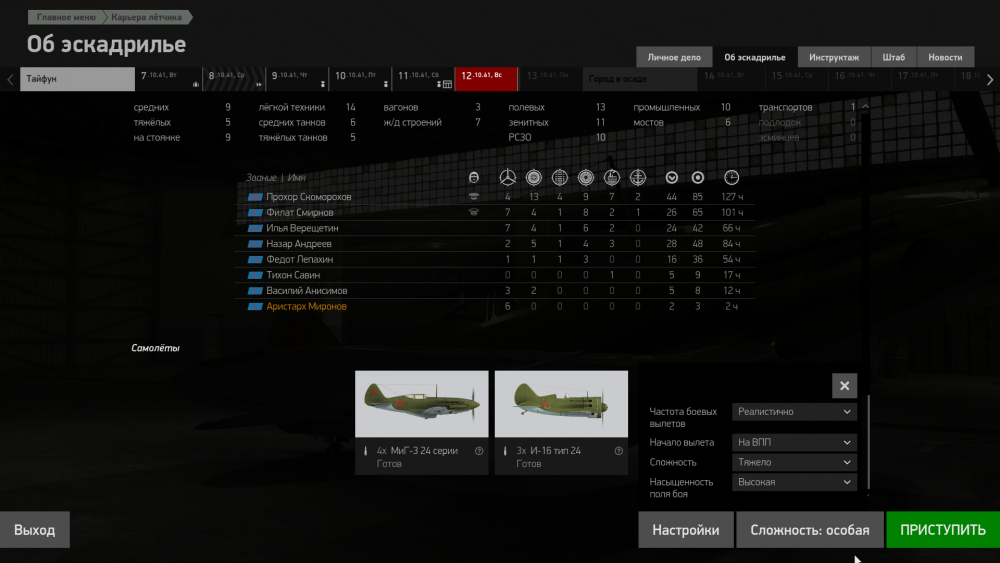Select highlighted pilot Аристарх Миронов
The width and height of the screenshot is (1000, 563).
pos(494,306)
